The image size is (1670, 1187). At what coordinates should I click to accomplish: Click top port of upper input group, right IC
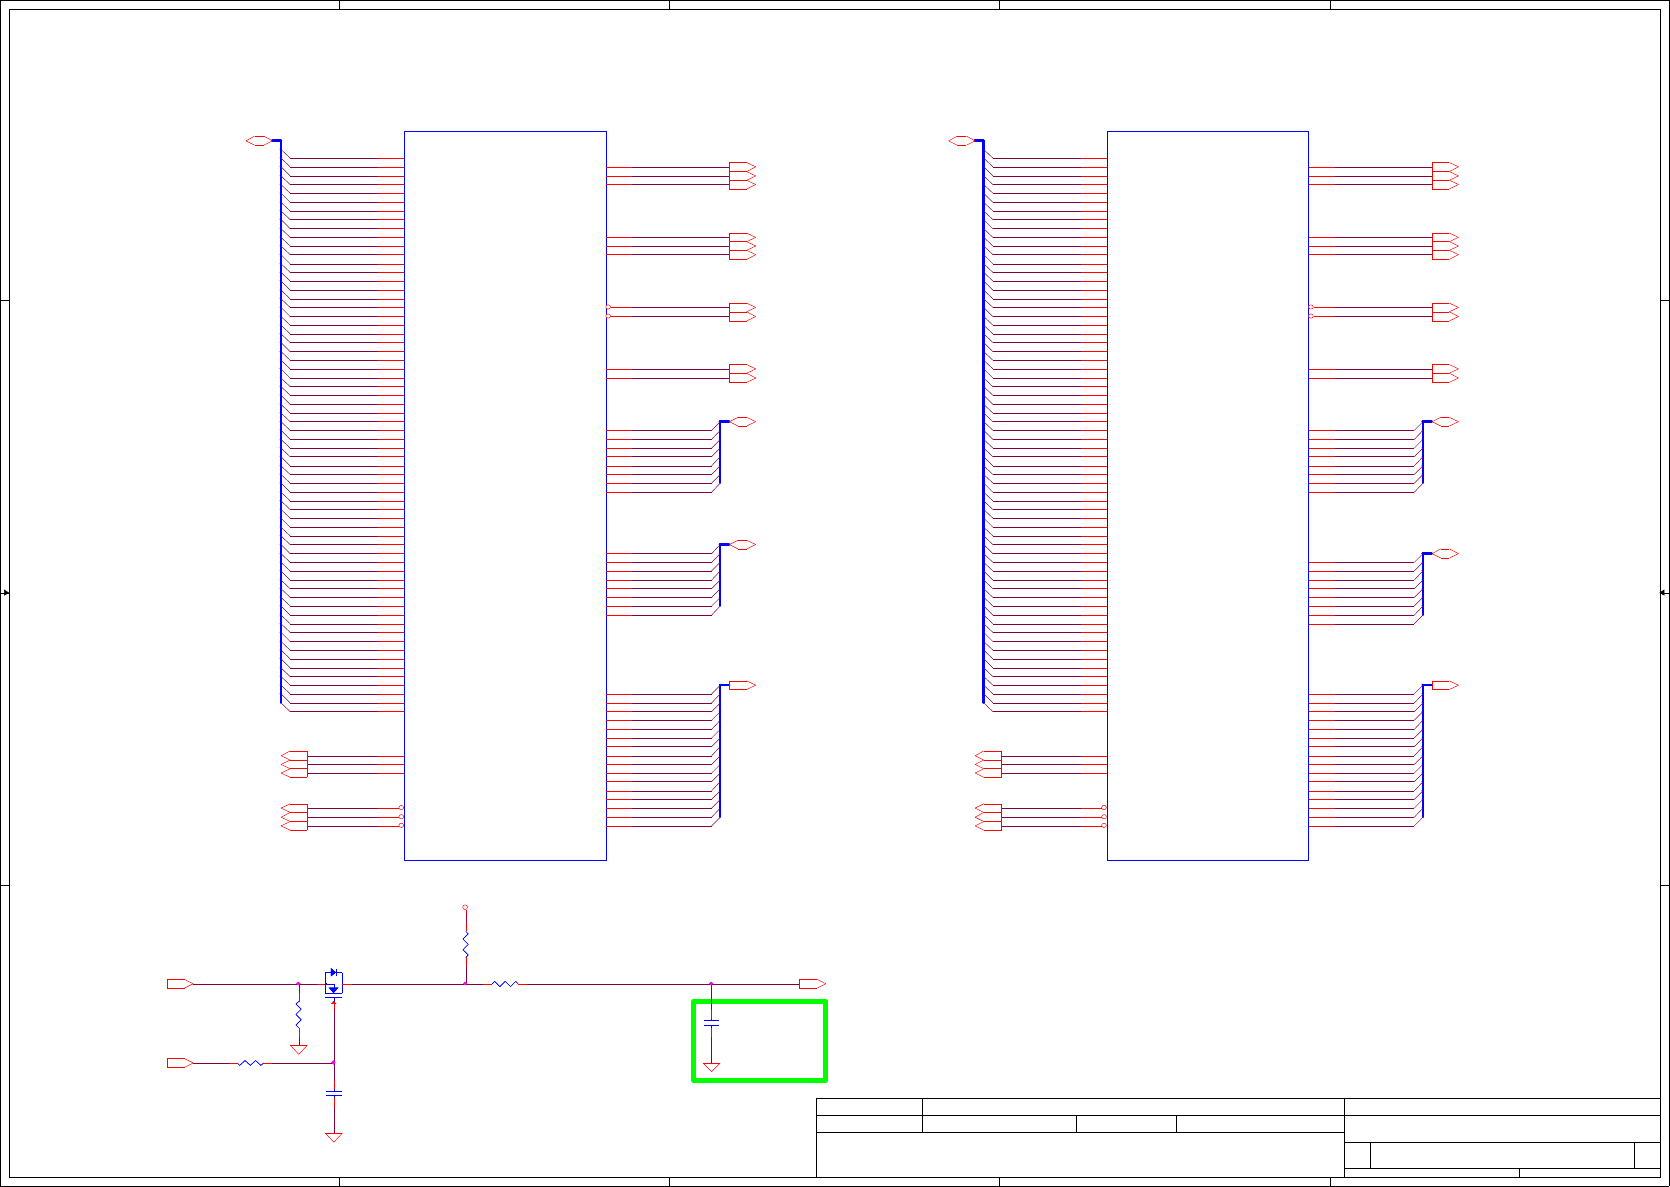988,756
